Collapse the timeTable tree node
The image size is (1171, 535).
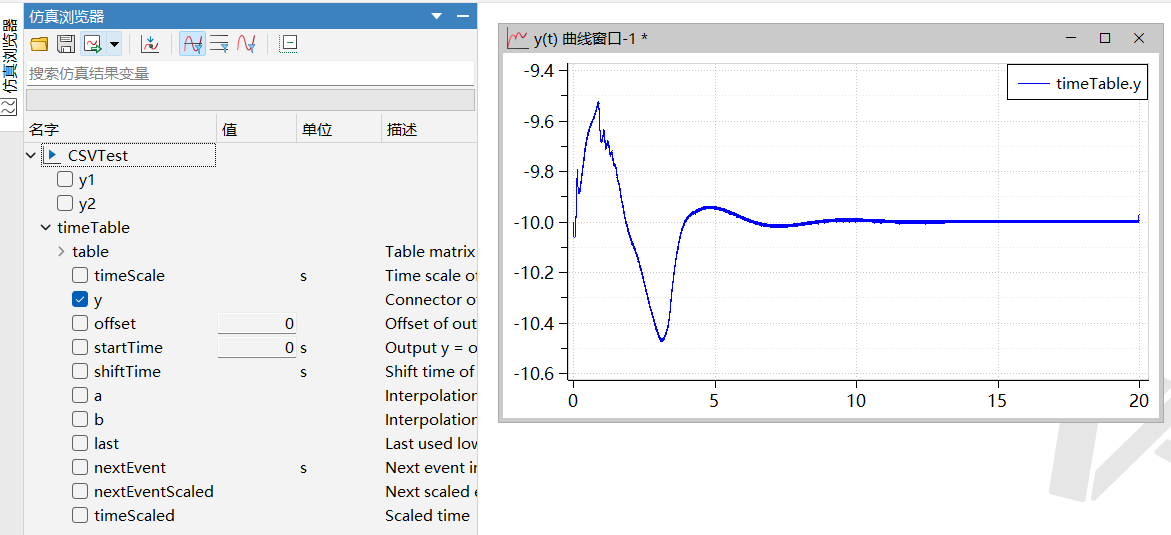(46, 228)
